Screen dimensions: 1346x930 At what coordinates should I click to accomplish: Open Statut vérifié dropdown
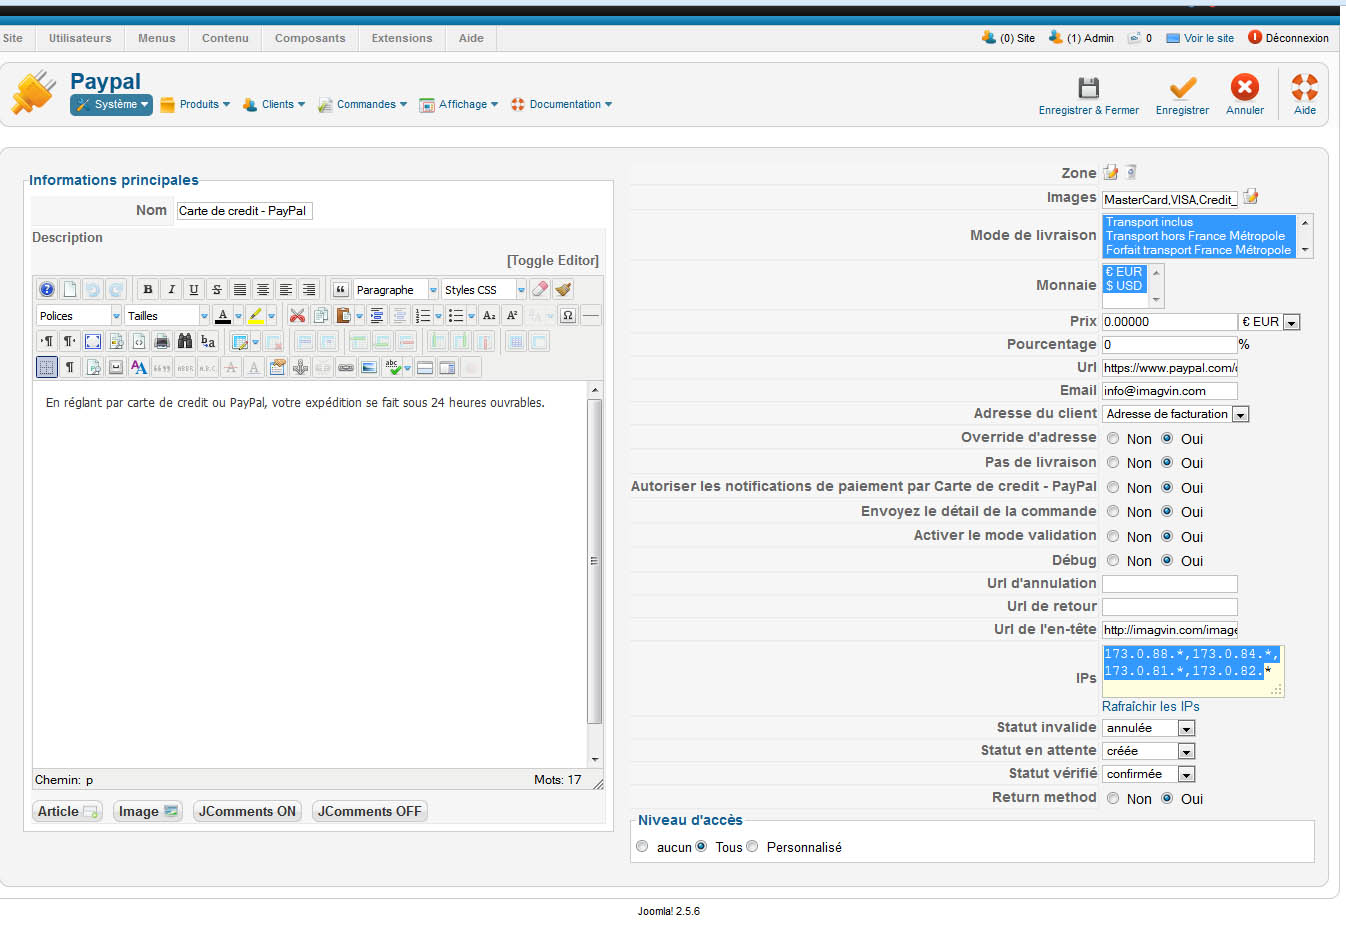tap(1148, 774)
